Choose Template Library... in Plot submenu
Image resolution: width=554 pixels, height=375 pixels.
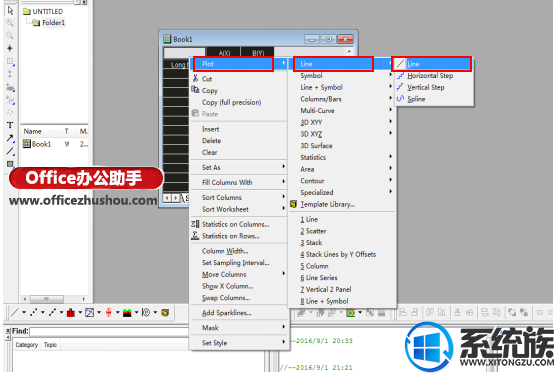click(342, 204)
